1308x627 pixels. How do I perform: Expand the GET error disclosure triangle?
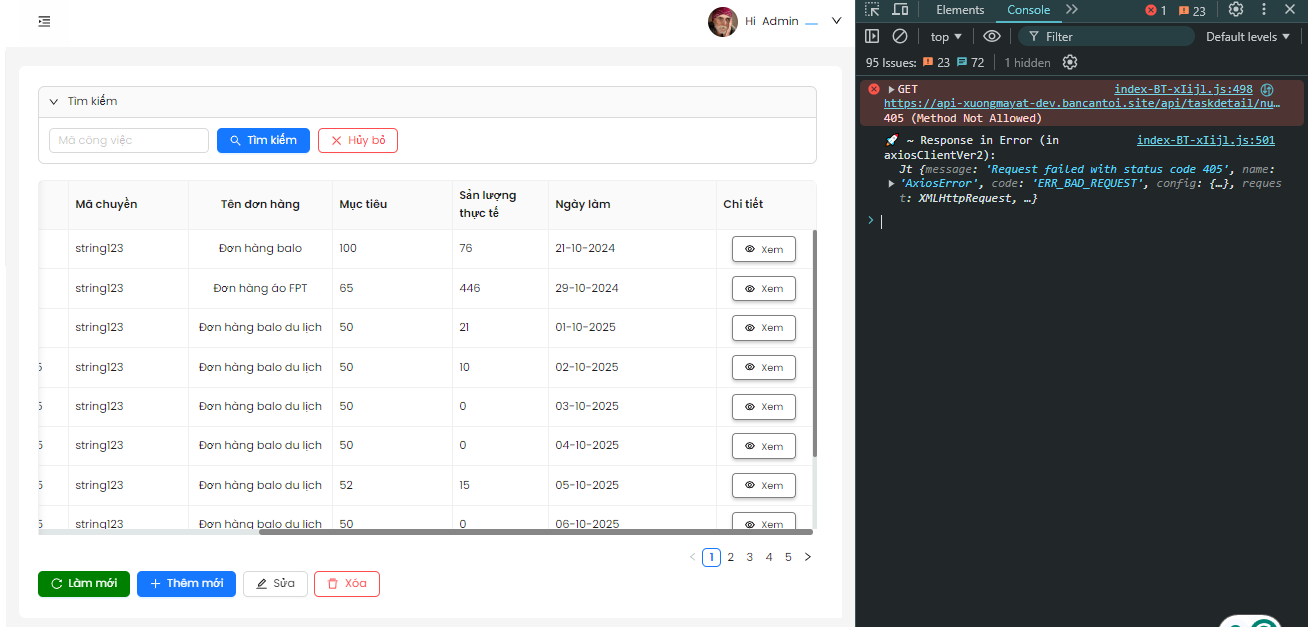click(891, 90)
